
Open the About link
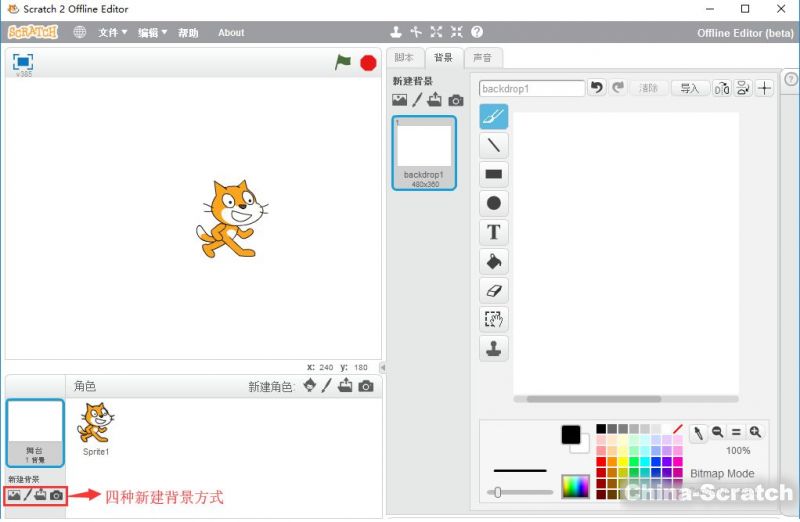(x=231, y=32)
